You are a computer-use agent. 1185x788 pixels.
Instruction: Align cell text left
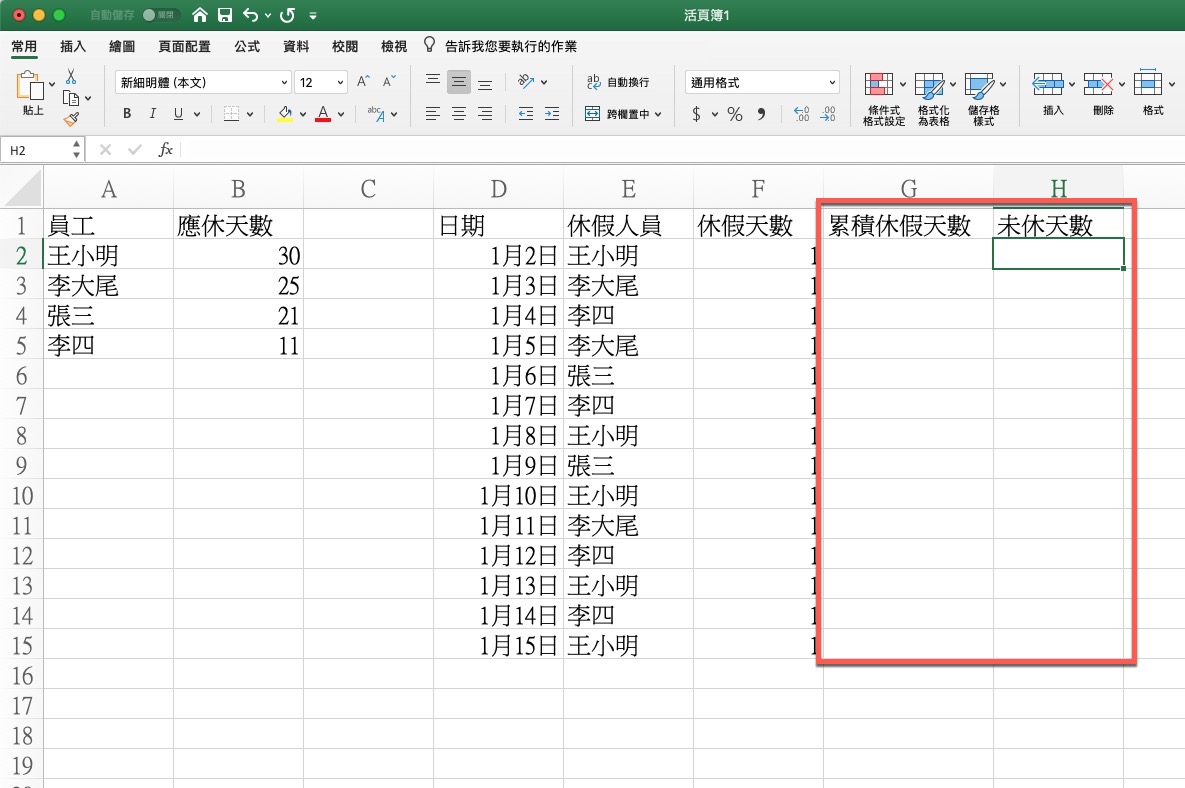[x=432, y=114]
